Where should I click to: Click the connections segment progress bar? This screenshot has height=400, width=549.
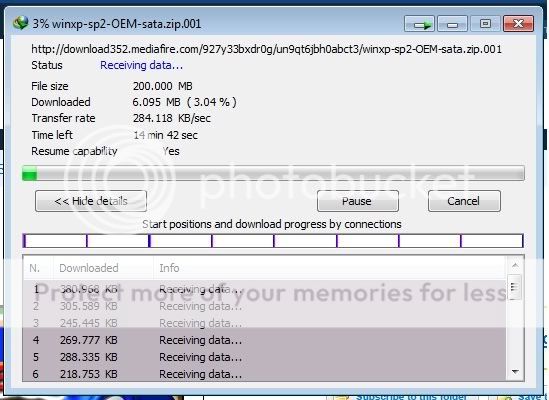273,241
